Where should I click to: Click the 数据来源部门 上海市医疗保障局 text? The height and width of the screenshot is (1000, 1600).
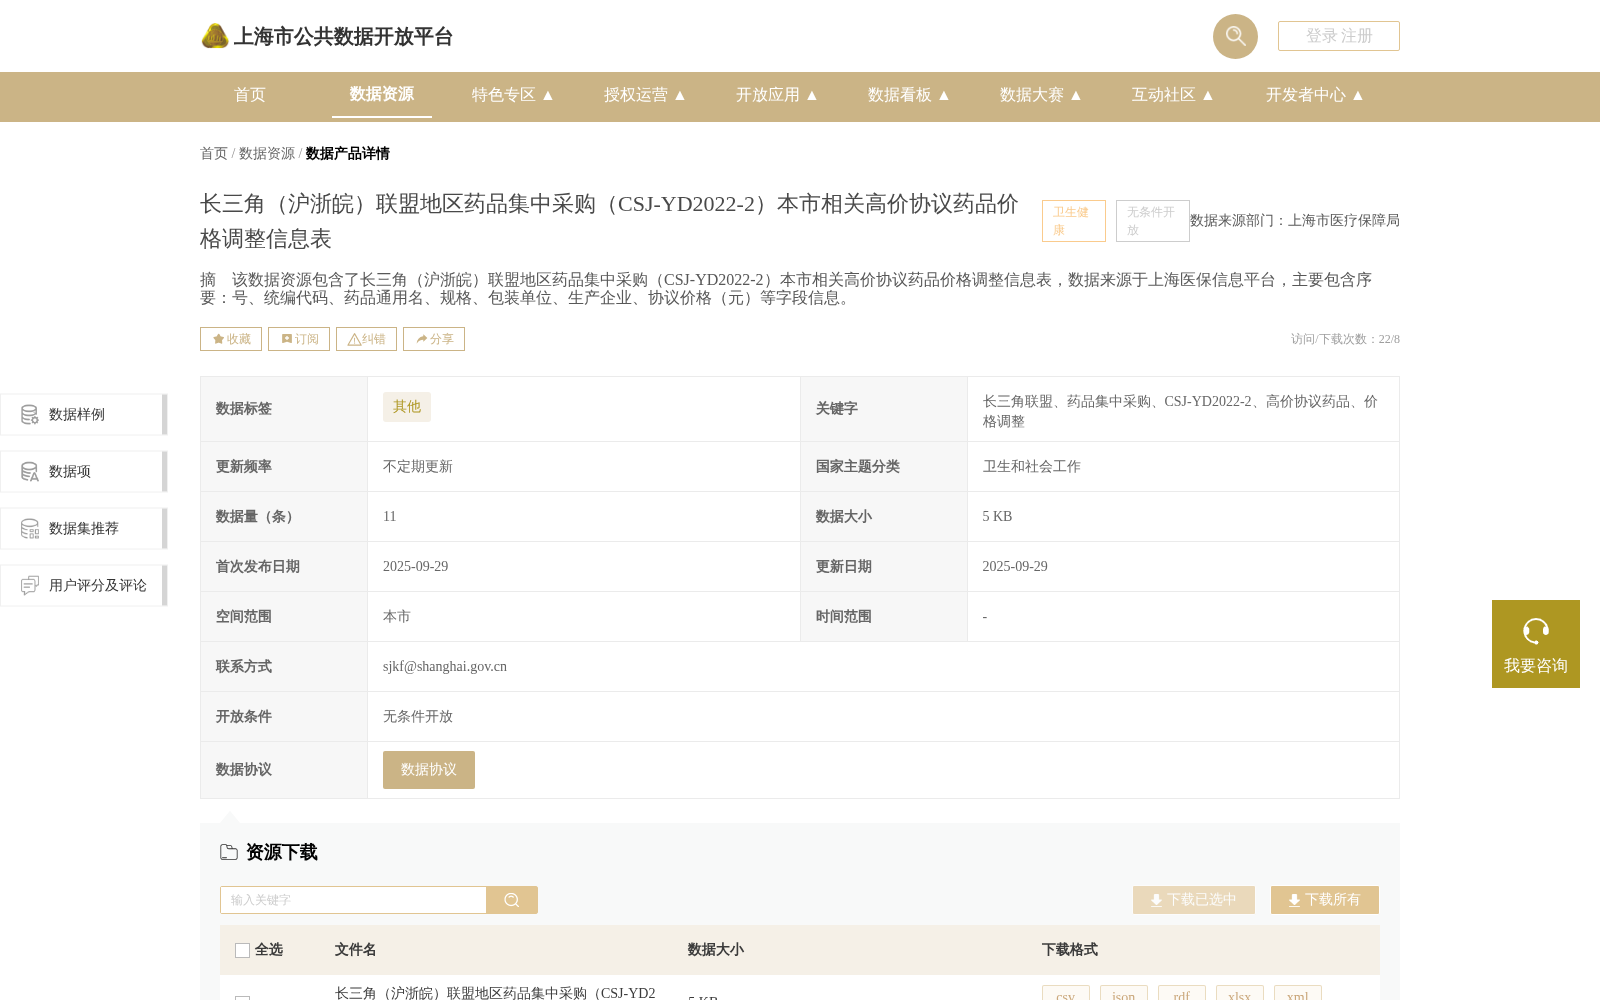point(1295,221)
